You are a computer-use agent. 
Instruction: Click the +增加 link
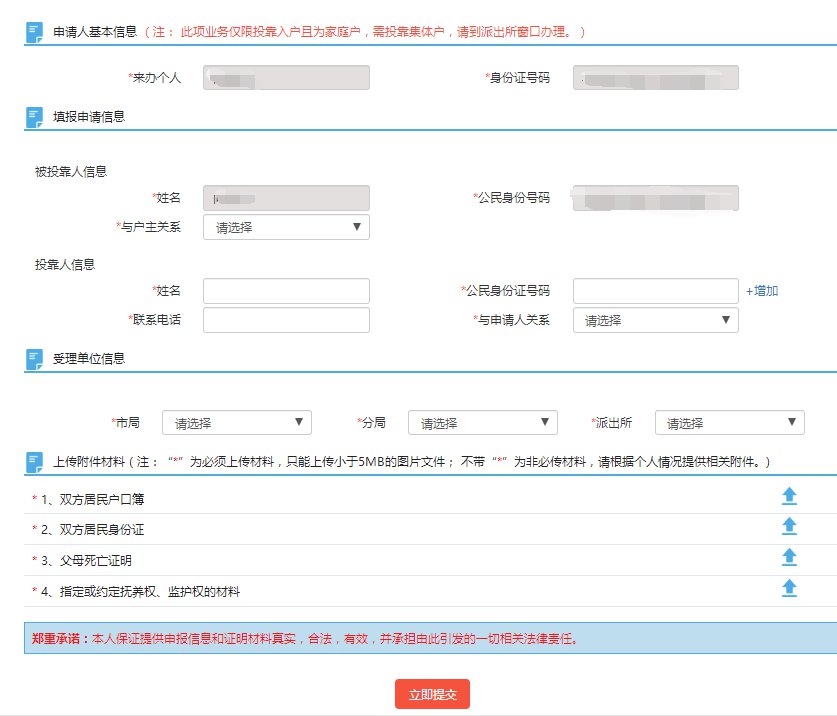click(x=762, y=291)
